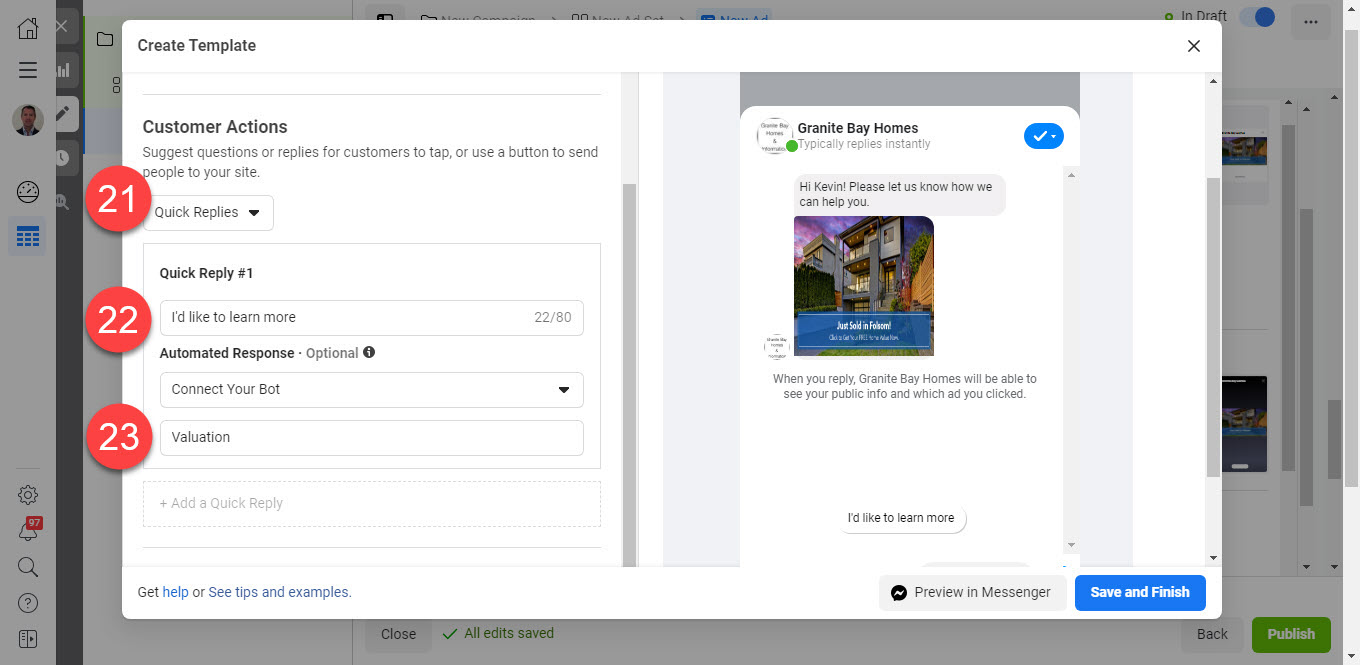Select the pencil edit tool in the sidebar
Screen dimensions: 1360x665
(x=63, y=114)
